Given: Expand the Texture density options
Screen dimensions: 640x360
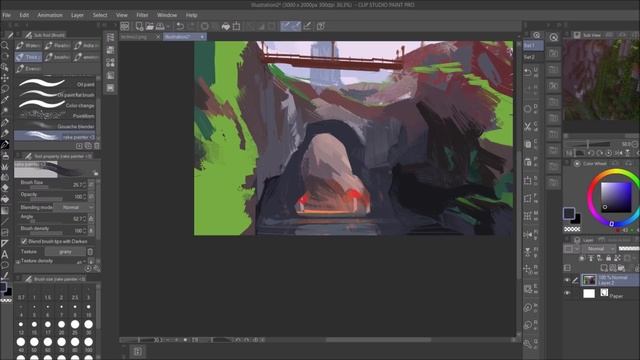Looking at the screenshot, I should tap(18, 261).
